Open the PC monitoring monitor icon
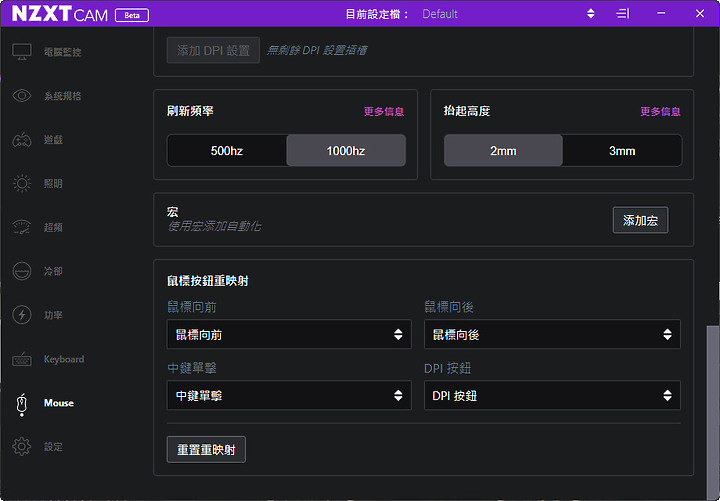 pyautogui.click(x=22, y=52)
